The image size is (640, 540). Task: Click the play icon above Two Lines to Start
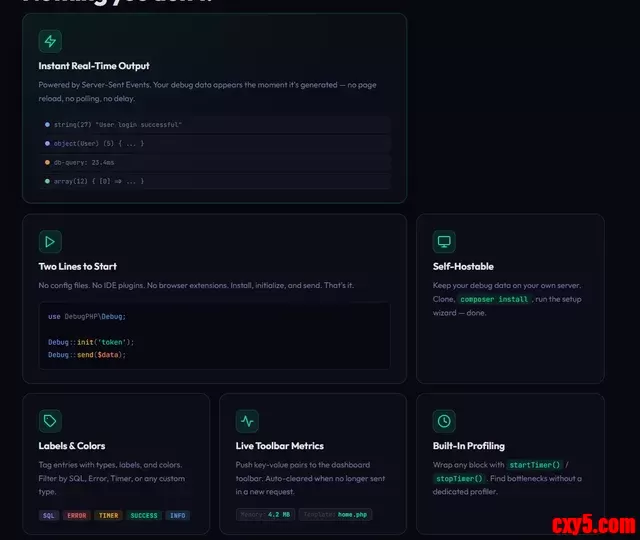click(x=50, y=241)
